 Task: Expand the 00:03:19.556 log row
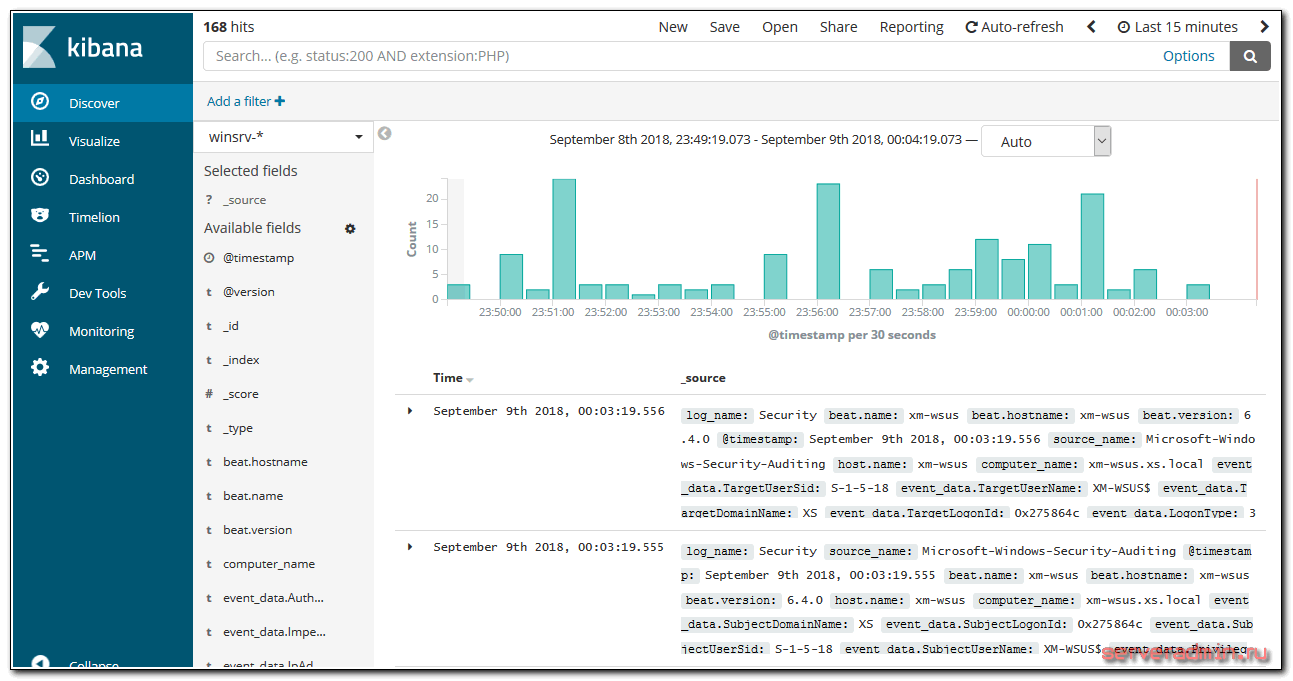410,411
